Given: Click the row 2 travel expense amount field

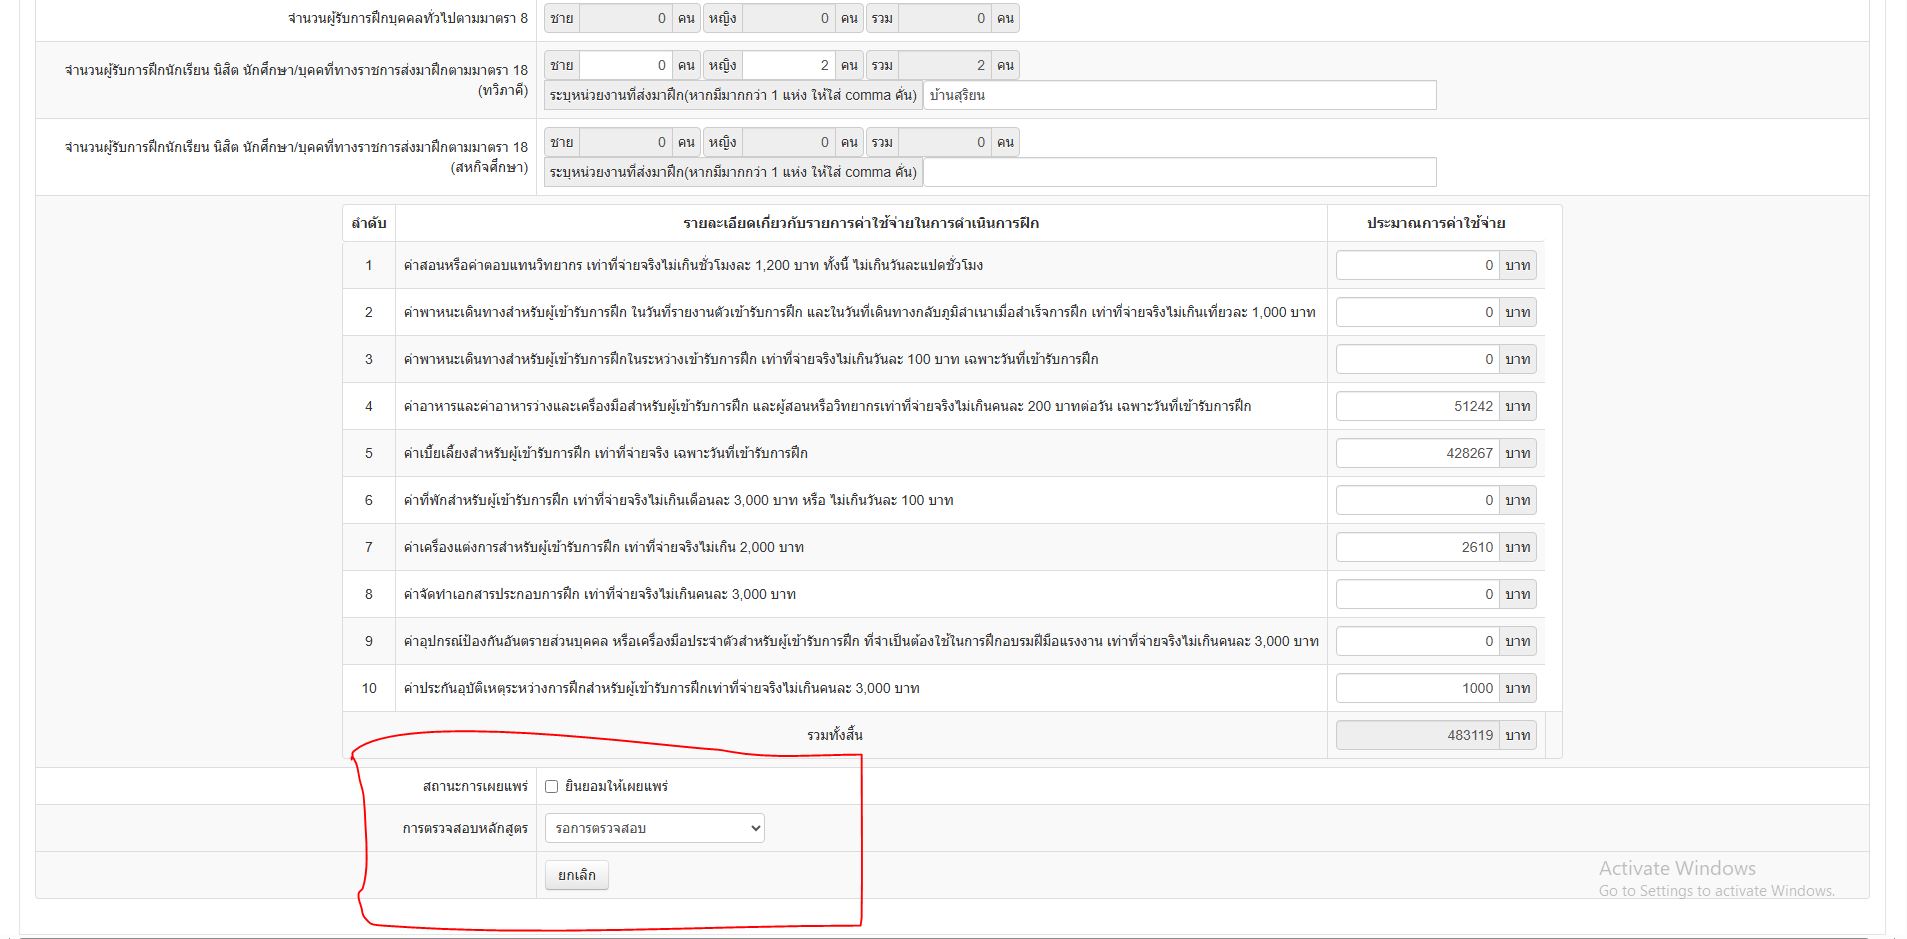Looking at the screenshot, I should click(x=1416, y=313).
